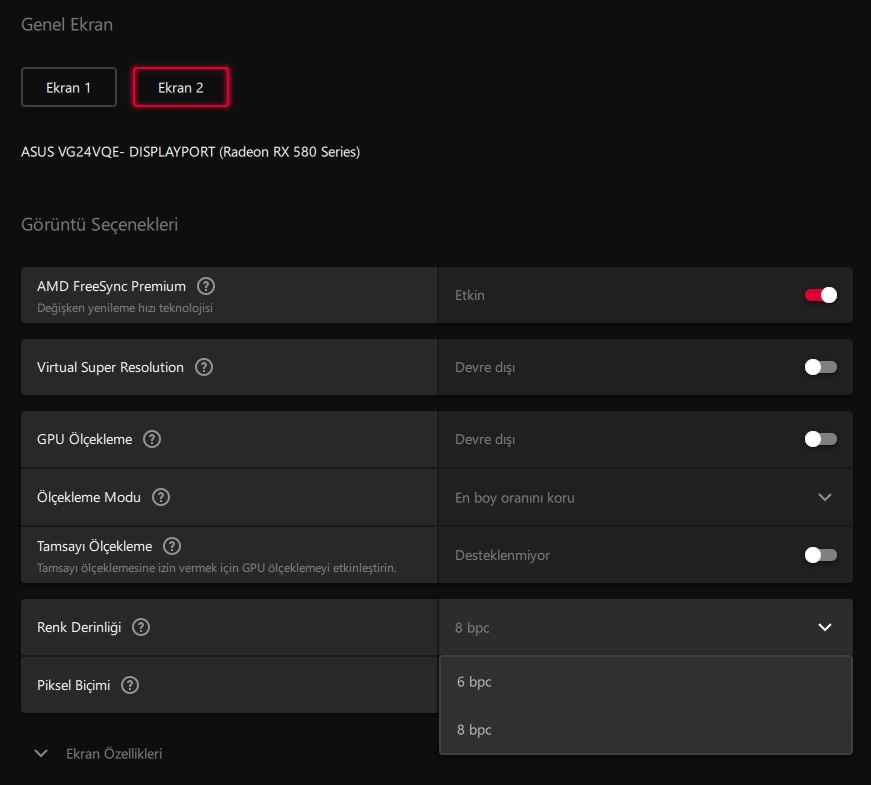This screenshot has width=871, height=785.
Task: Disable the AMD FreeSync Premium toggle
Action: point(820,295)
